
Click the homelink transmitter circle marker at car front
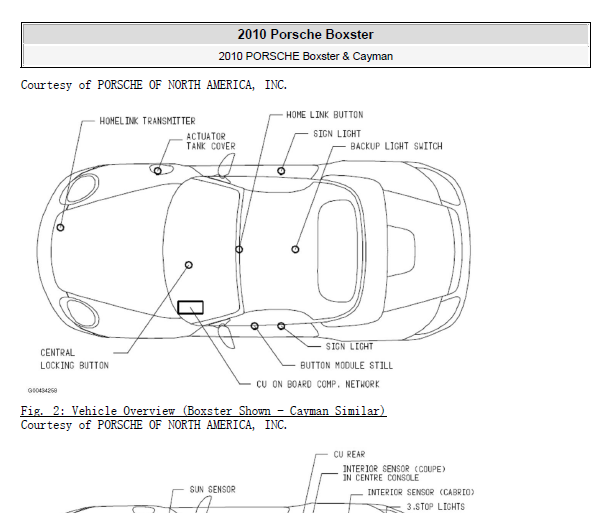(x=60, y=228)
